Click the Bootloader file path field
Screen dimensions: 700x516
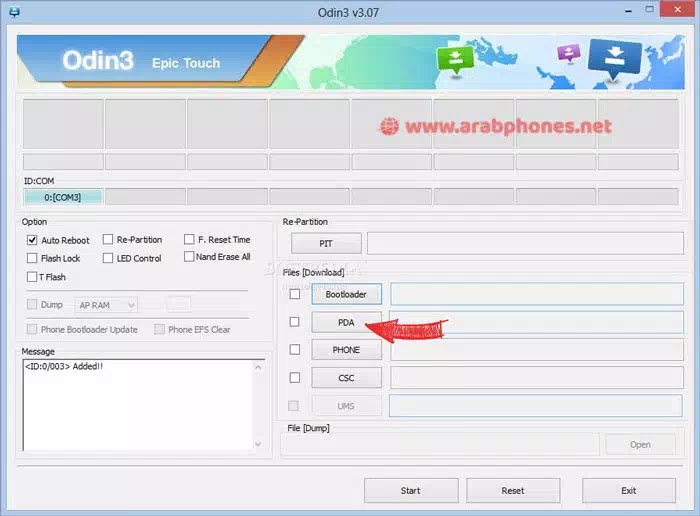tap(537, 294)
